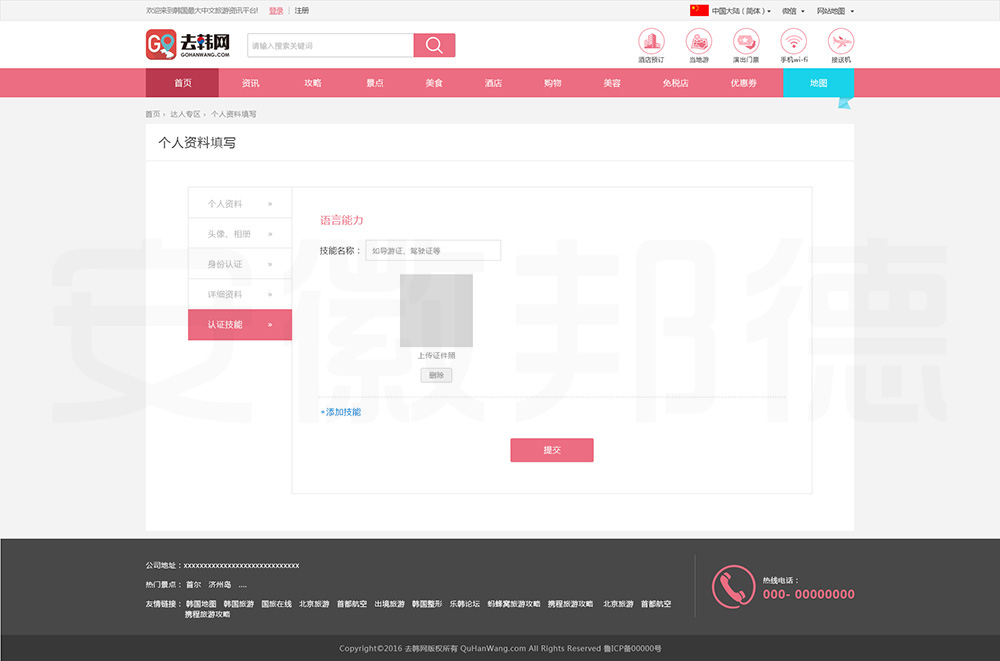Switch to the 免税店 navigation tab
This screenshot has width=1000, height=661.
coord(675,83)
